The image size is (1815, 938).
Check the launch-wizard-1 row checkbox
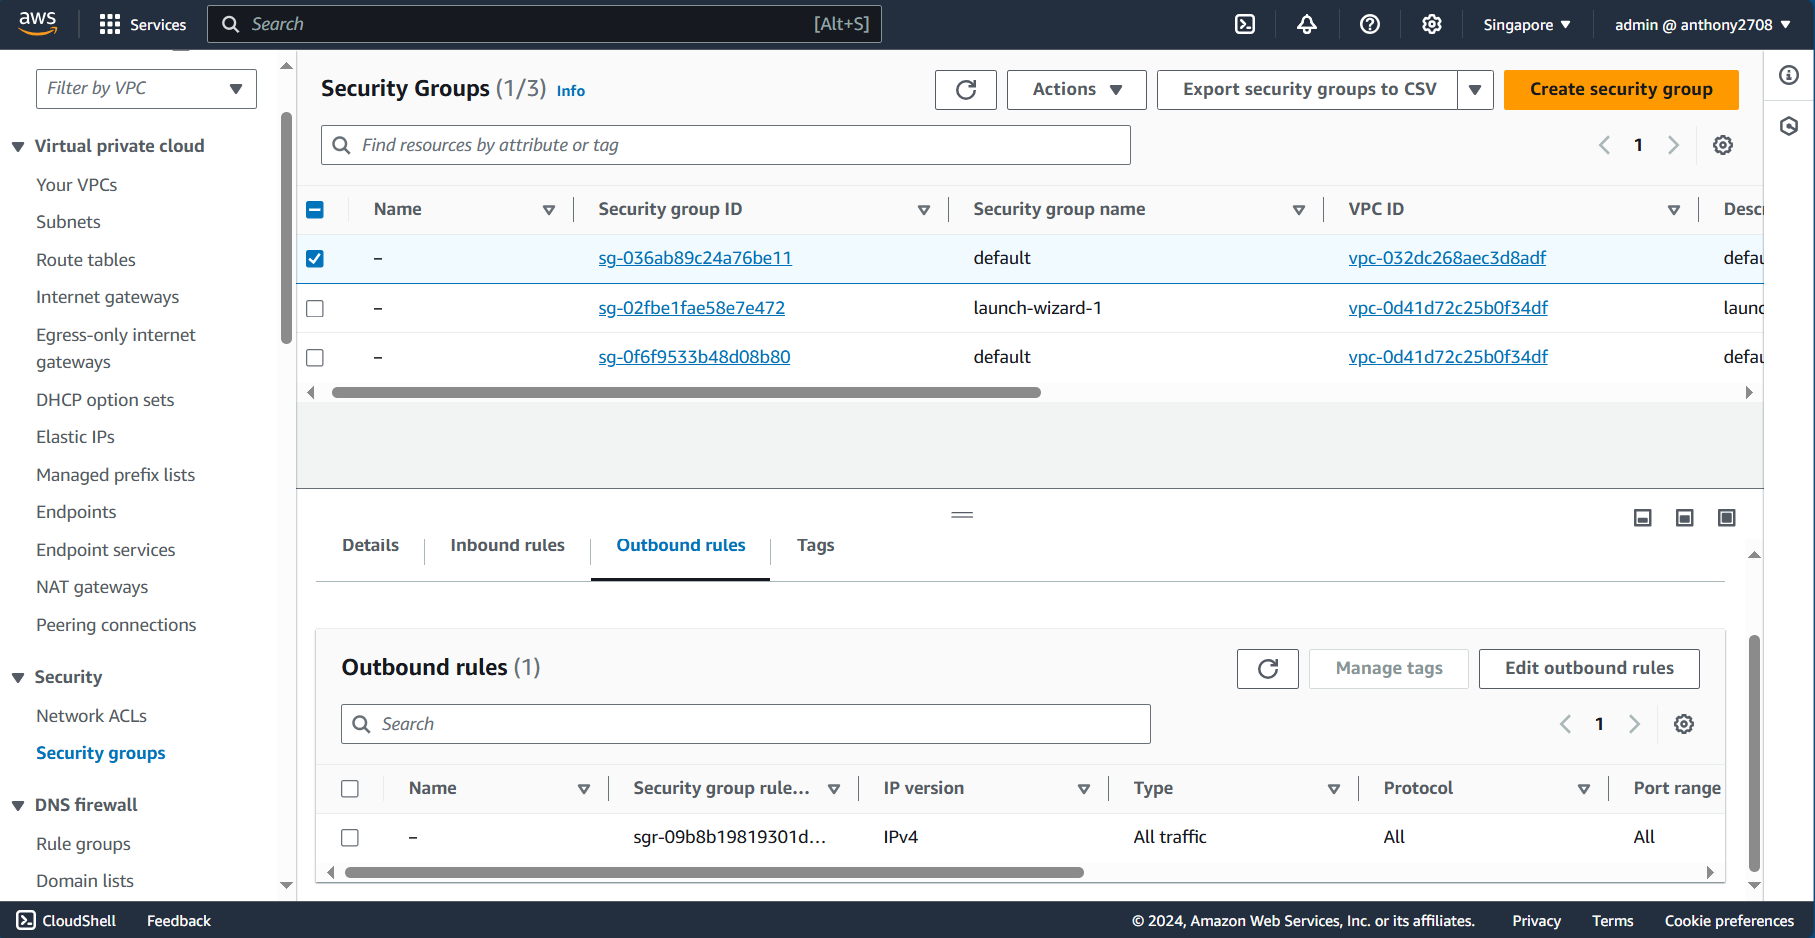[315, 308]
